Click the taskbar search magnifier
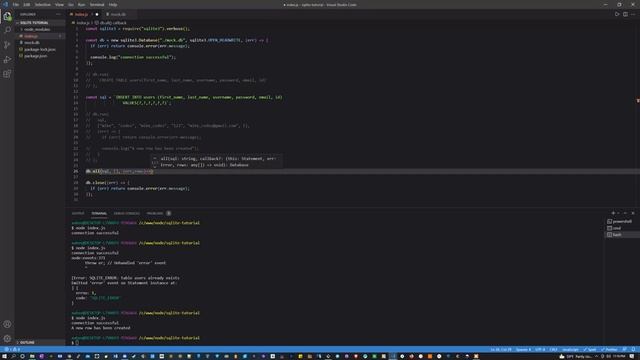Viewport: 640px width, 360px height. coord(13,356)
